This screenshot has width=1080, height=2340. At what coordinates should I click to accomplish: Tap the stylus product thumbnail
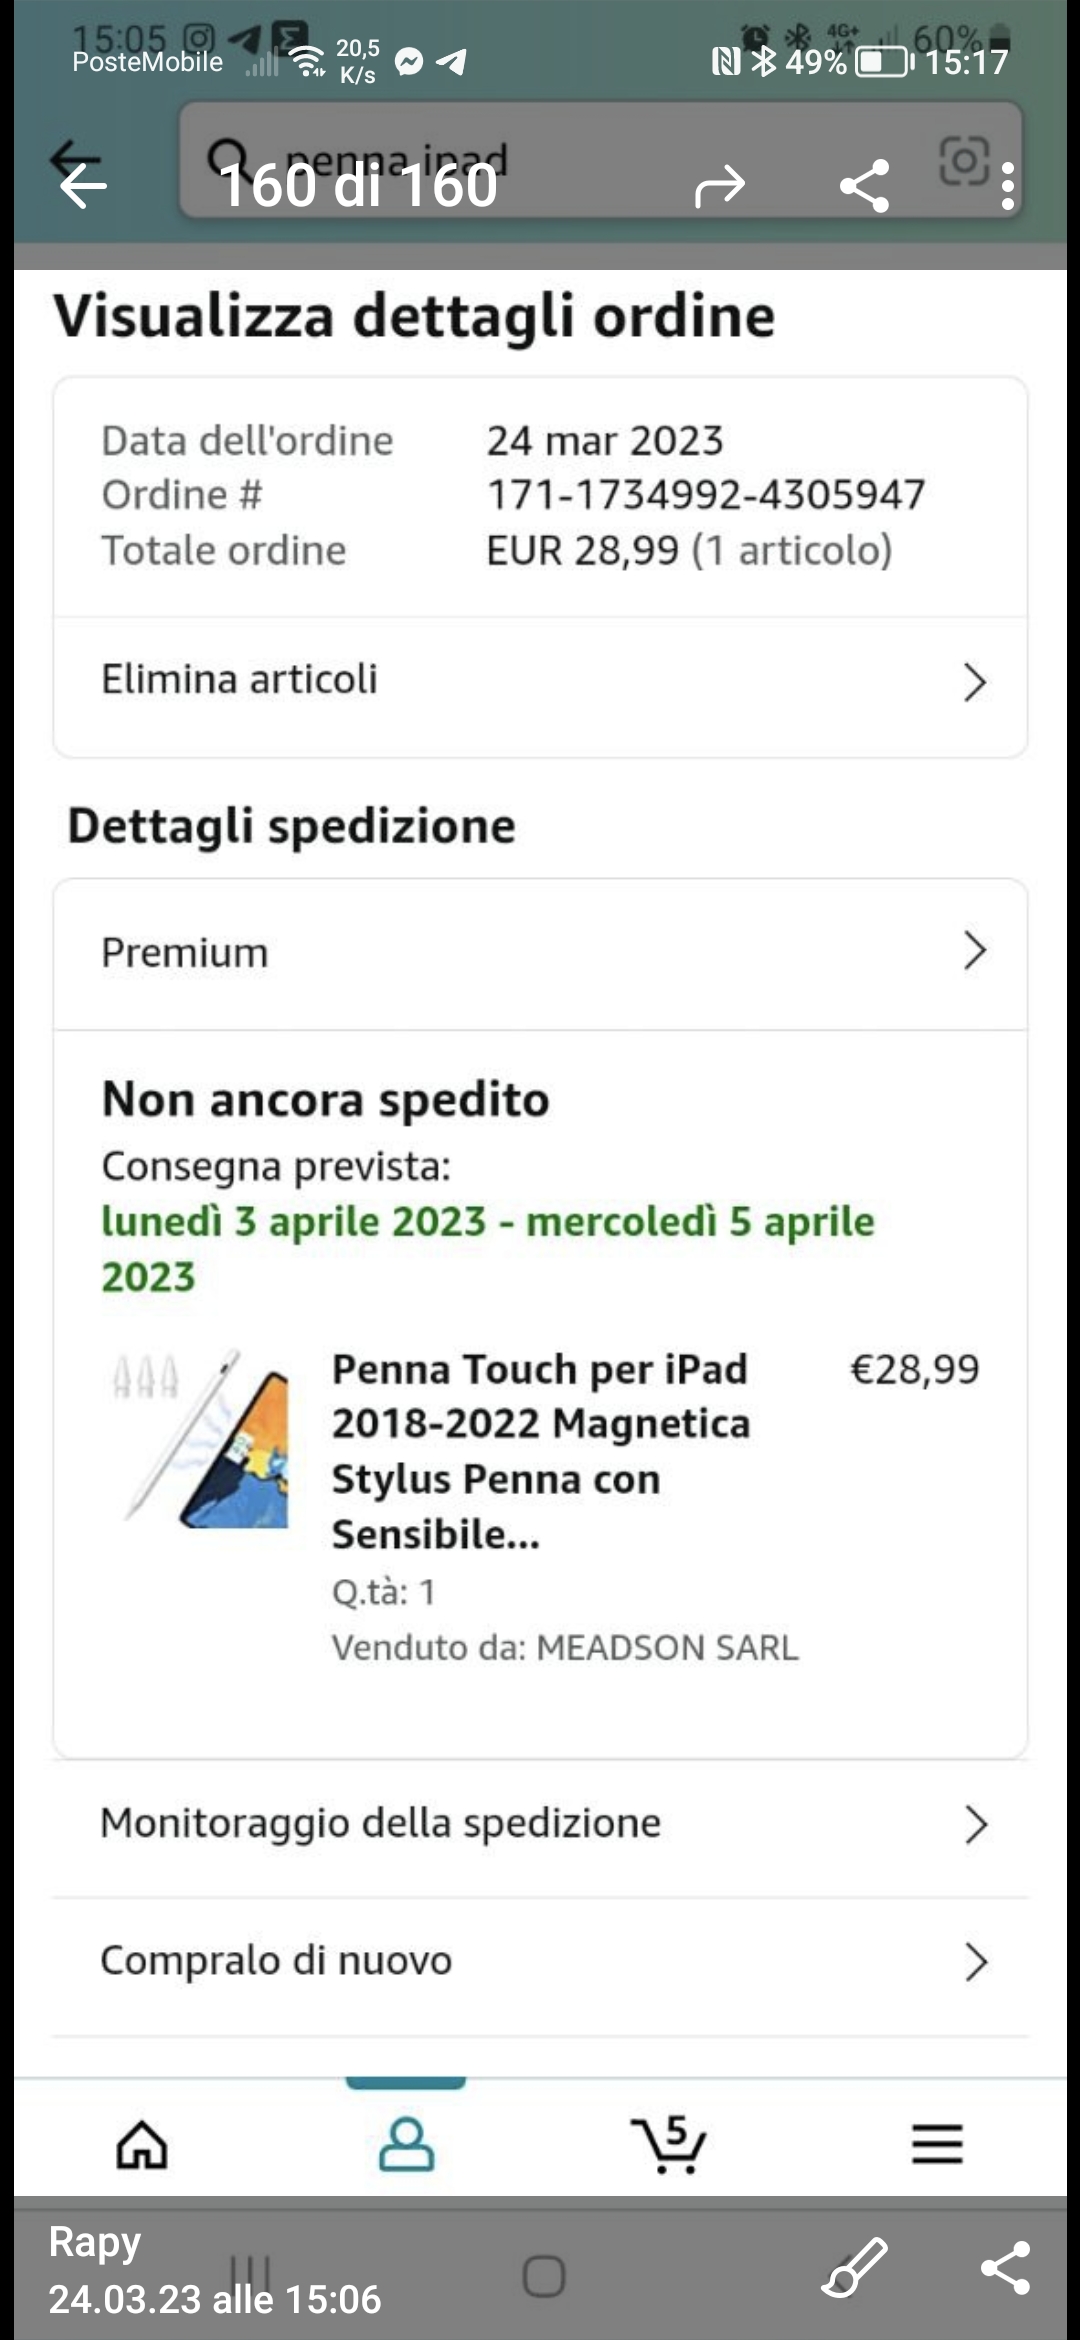[x=200, y=1437]
